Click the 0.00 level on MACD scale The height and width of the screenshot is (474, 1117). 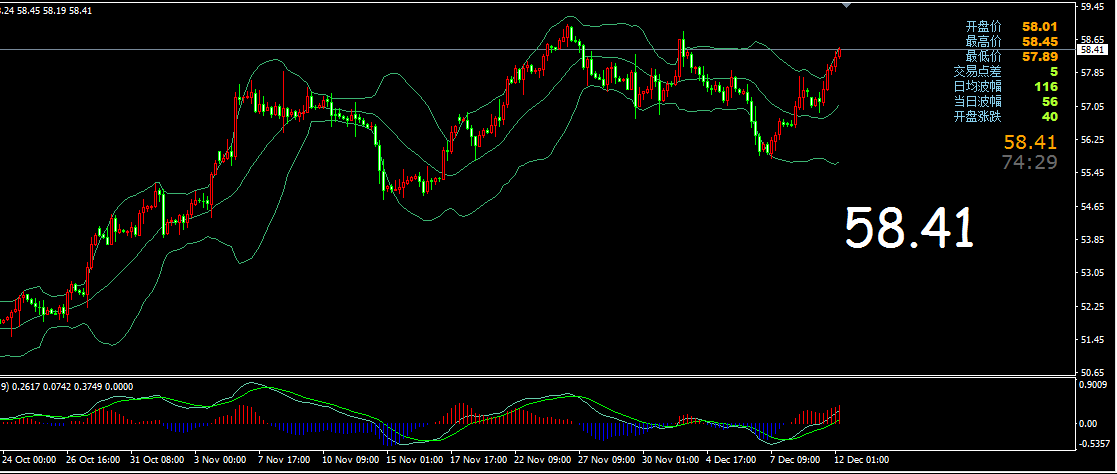click(1089, 422)
